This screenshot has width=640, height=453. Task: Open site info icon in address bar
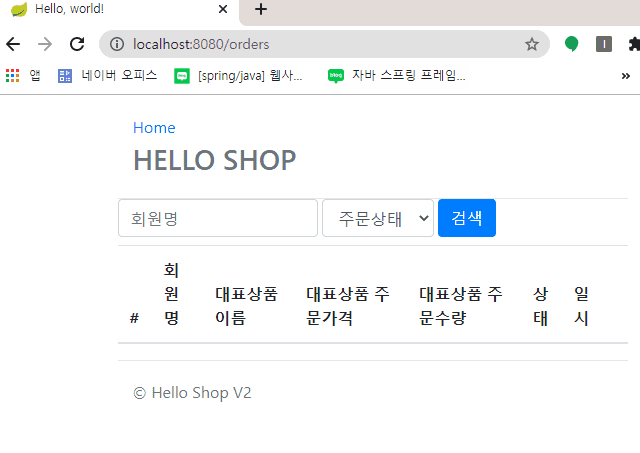(117, 44)
